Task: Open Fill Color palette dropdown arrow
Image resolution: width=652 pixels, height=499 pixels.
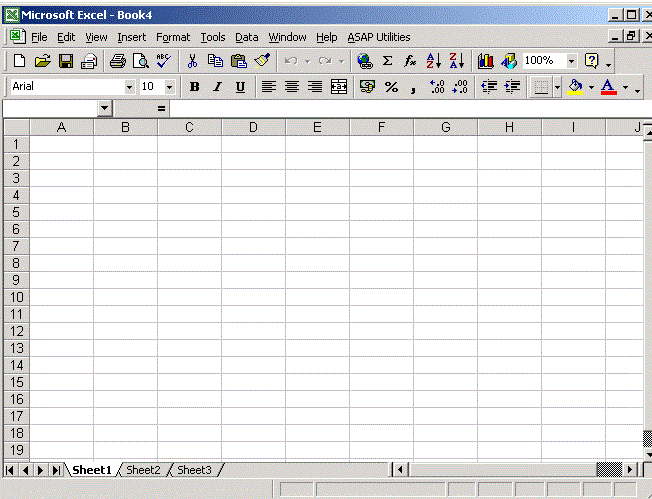Action: click(591, 87)
